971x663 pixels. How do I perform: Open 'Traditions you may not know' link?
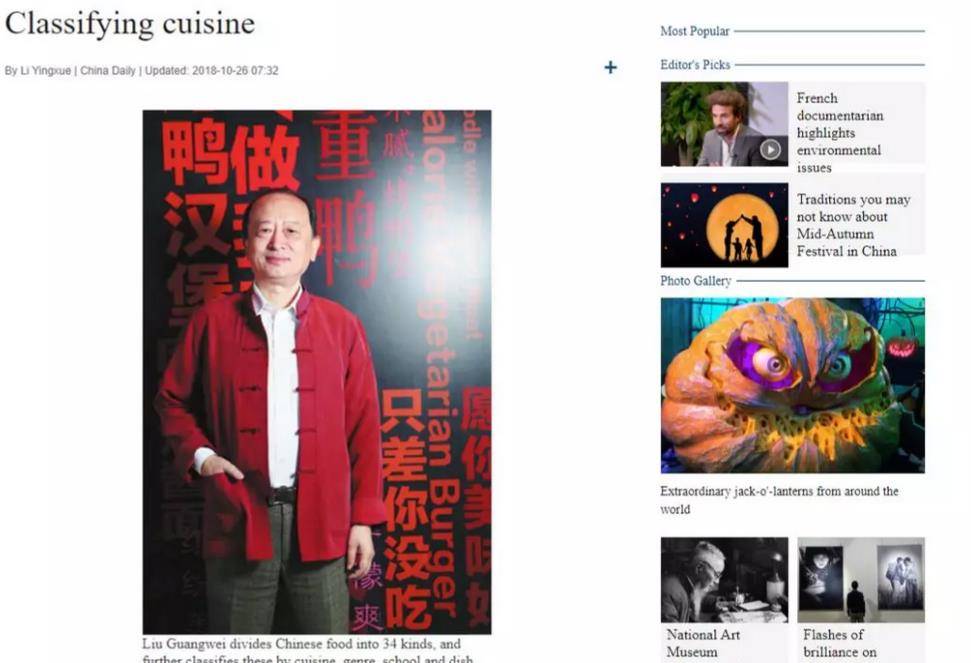click(x=853, y=225)
